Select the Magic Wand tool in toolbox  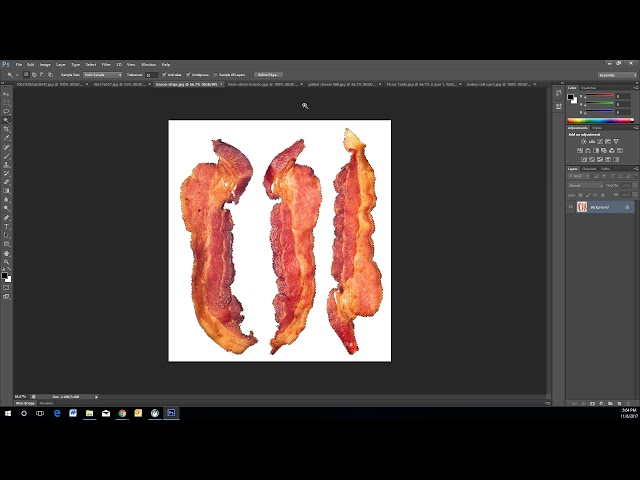click(x=6, y=120)
